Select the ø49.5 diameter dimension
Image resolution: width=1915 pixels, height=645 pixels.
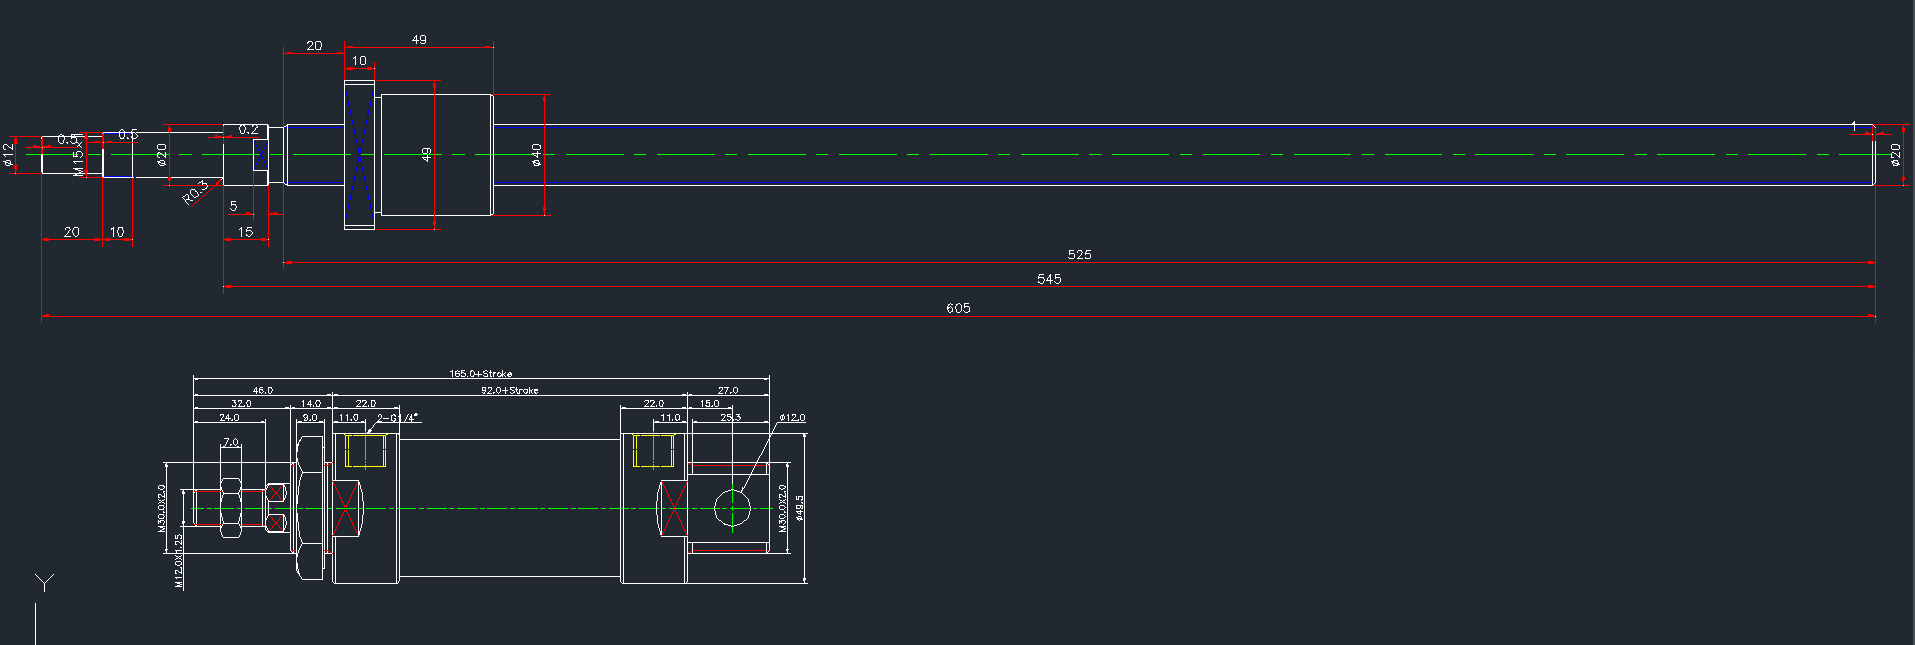[800, 508]
